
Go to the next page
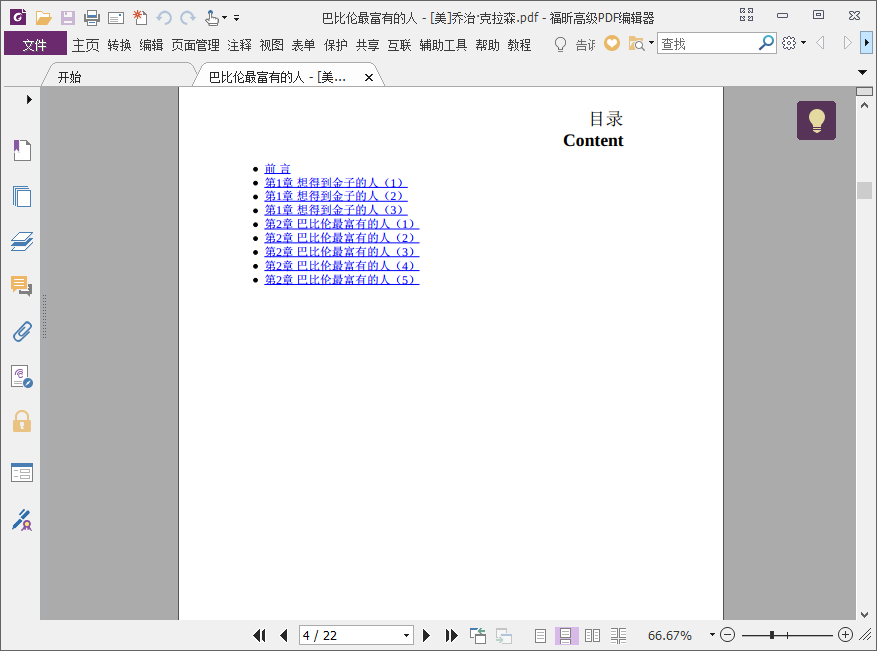tap(426, 635)
